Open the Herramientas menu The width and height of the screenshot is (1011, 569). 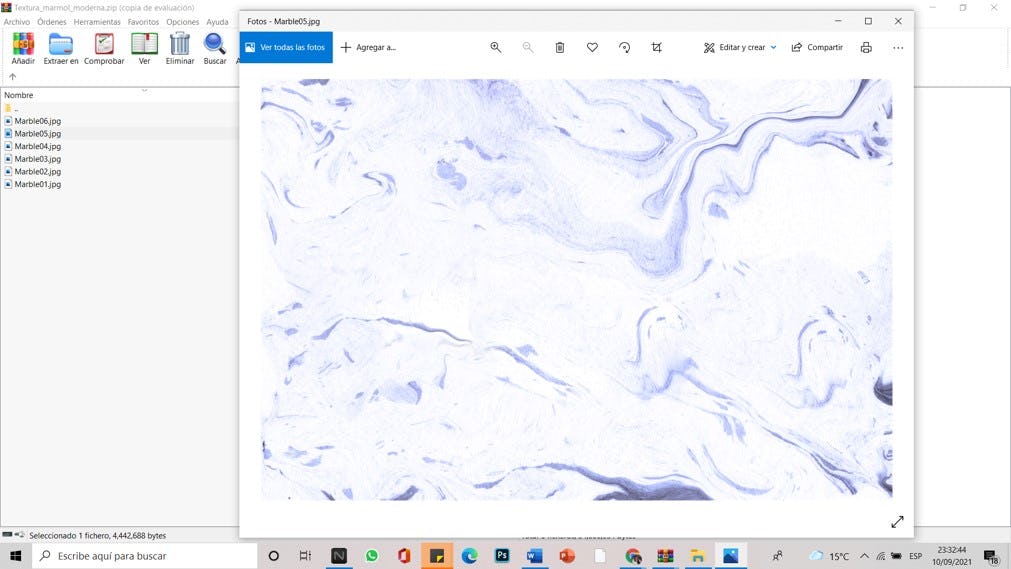click(x=97, y=22)
